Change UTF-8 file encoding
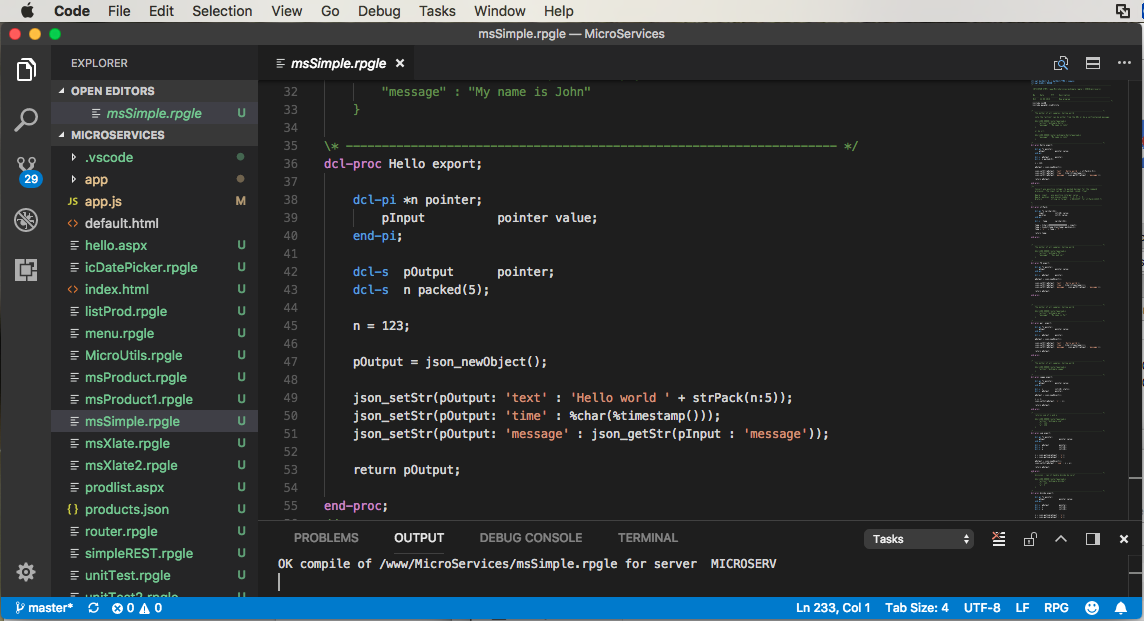 [x=982, y=608]
